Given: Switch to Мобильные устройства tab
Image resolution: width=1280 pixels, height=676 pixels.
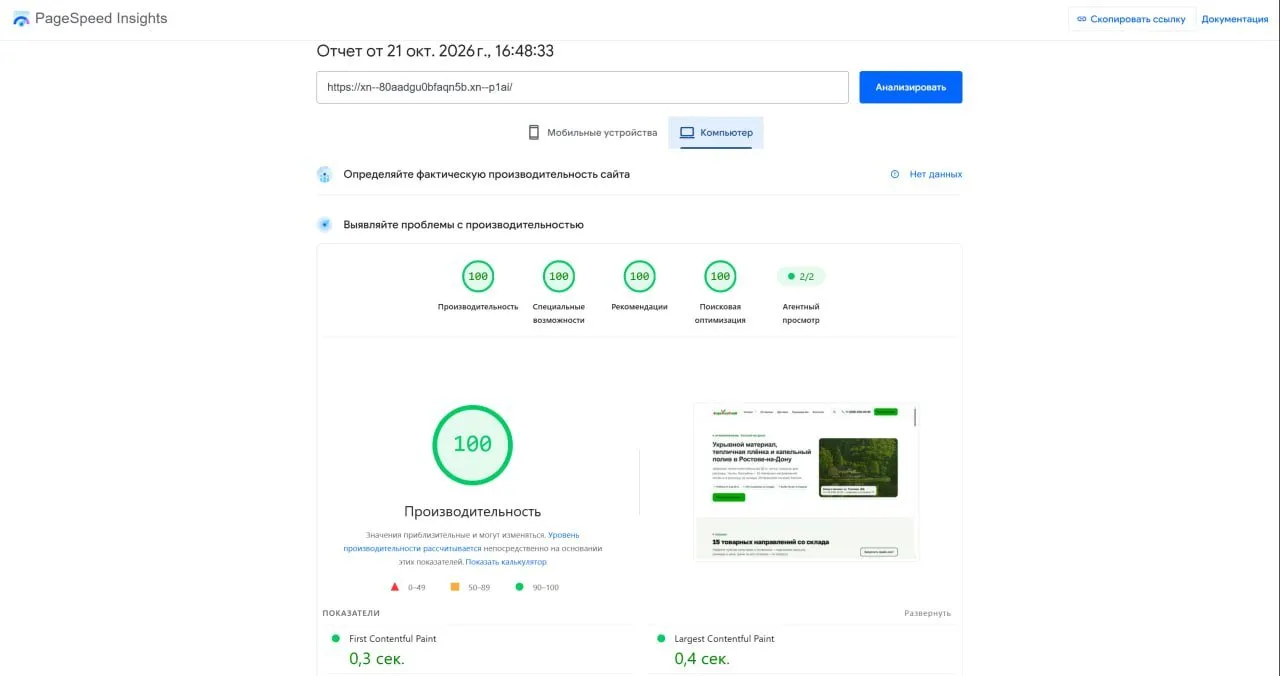Looking at the screenshot, I should click(592, 132).
